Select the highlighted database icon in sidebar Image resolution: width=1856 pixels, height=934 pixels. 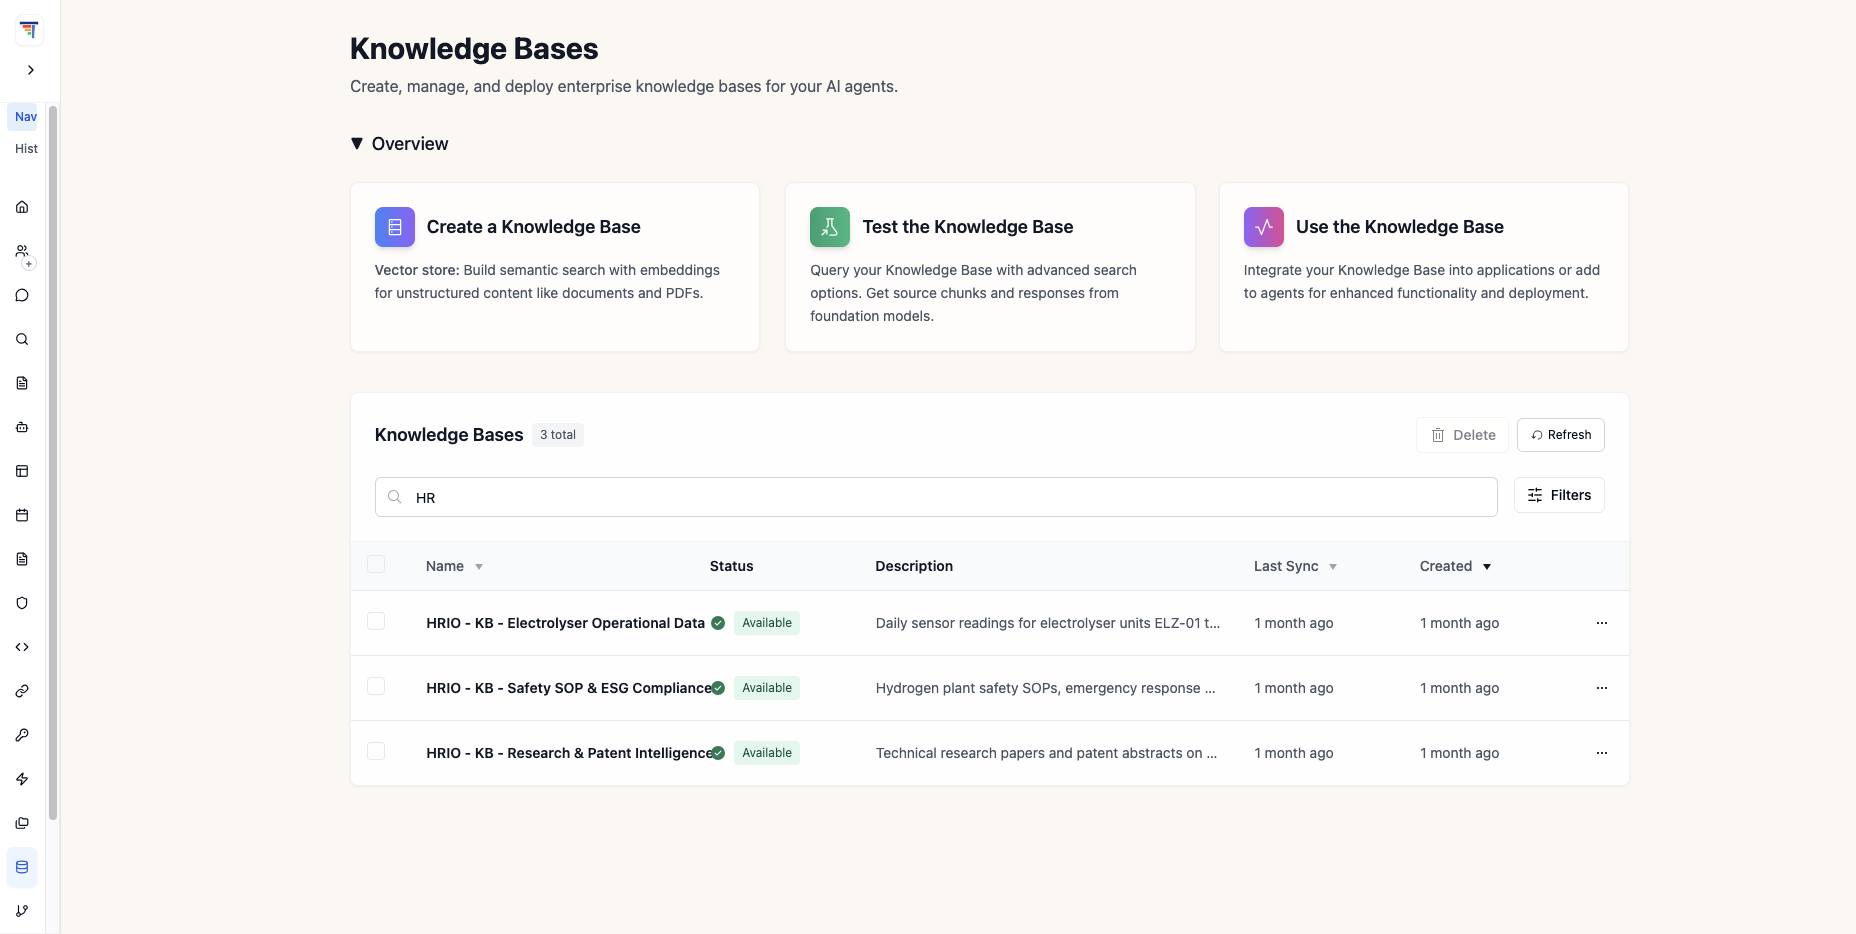(x=22, y=867)
